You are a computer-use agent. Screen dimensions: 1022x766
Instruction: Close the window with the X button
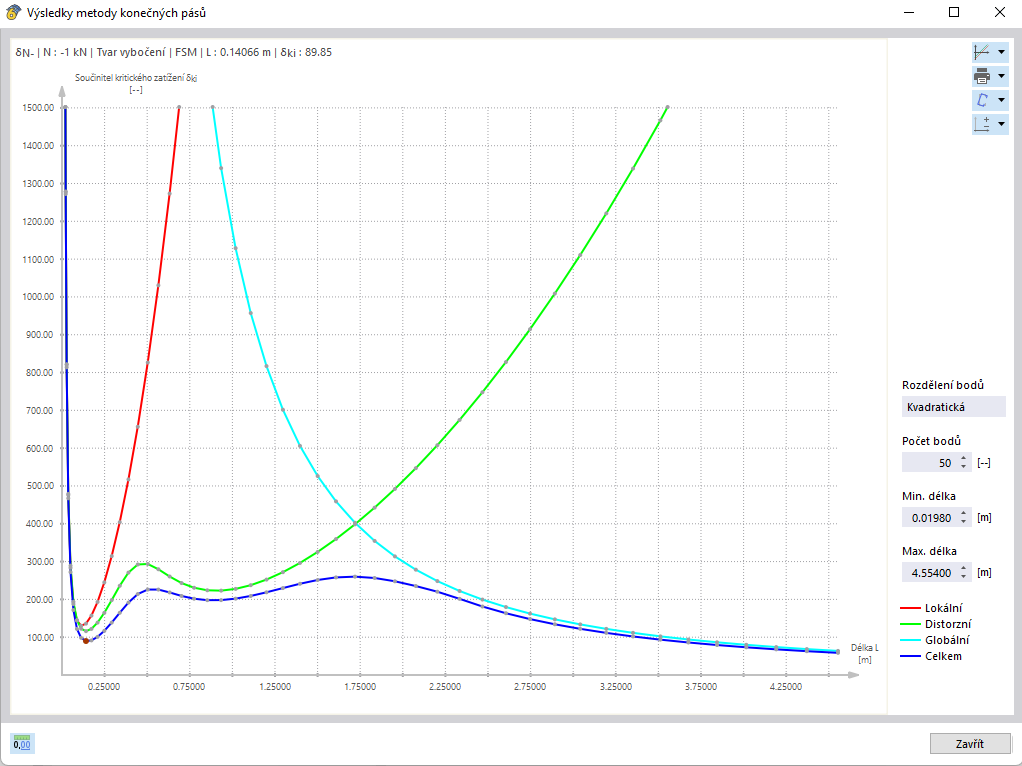999,12
